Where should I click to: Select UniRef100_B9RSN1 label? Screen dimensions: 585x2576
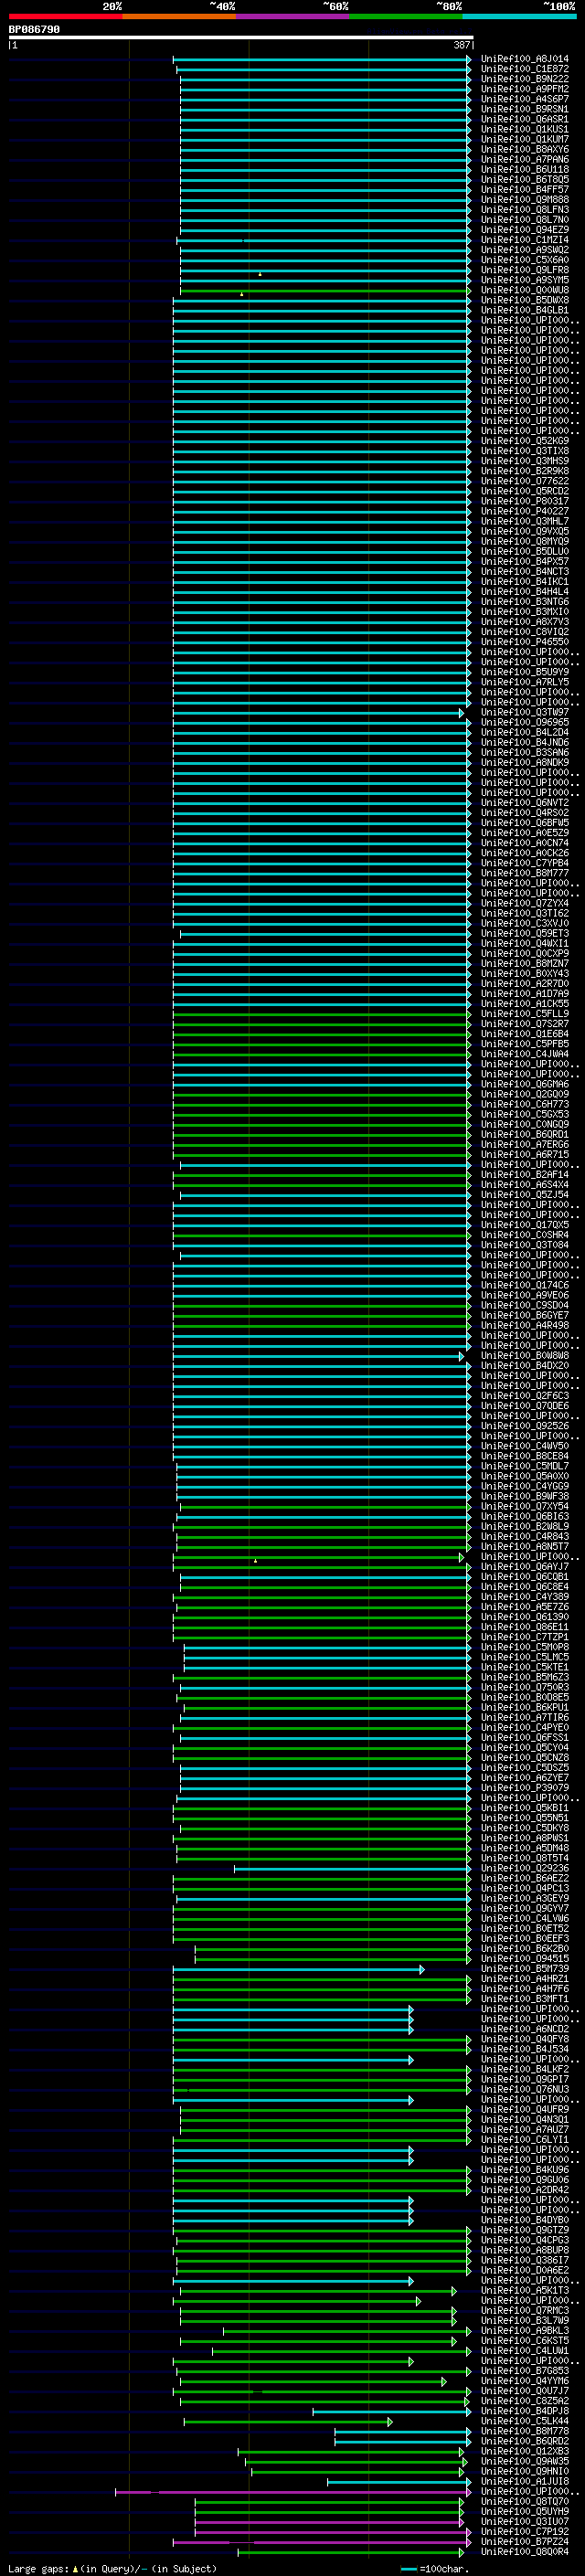[525, 109]
